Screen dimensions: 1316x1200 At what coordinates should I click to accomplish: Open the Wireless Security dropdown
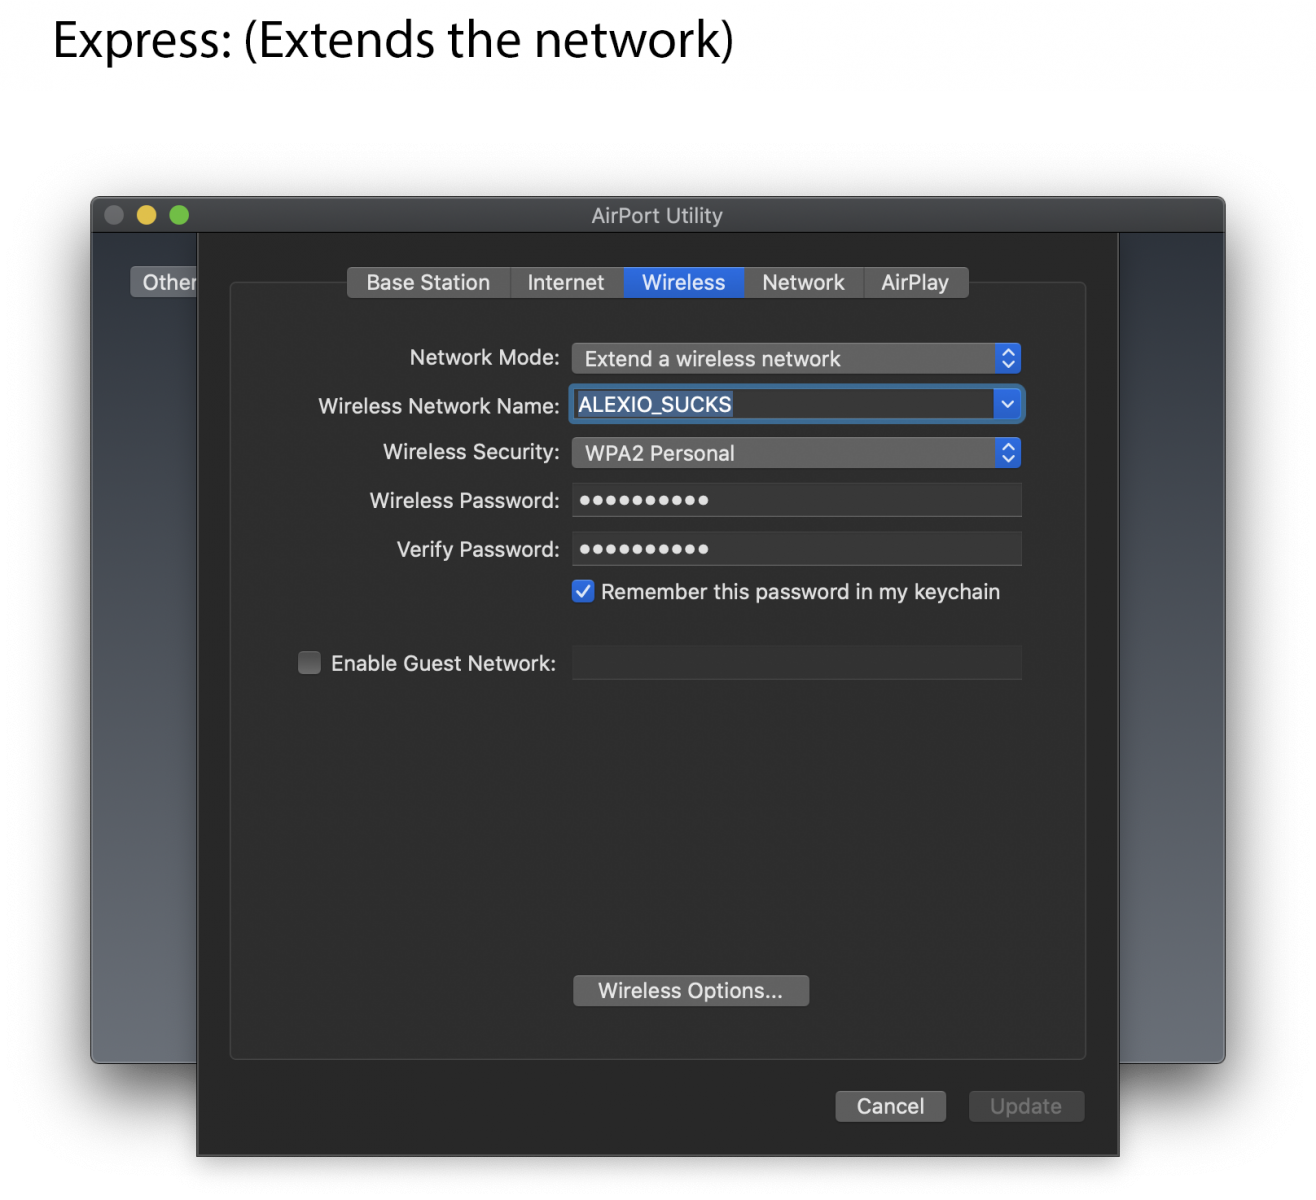796,453
